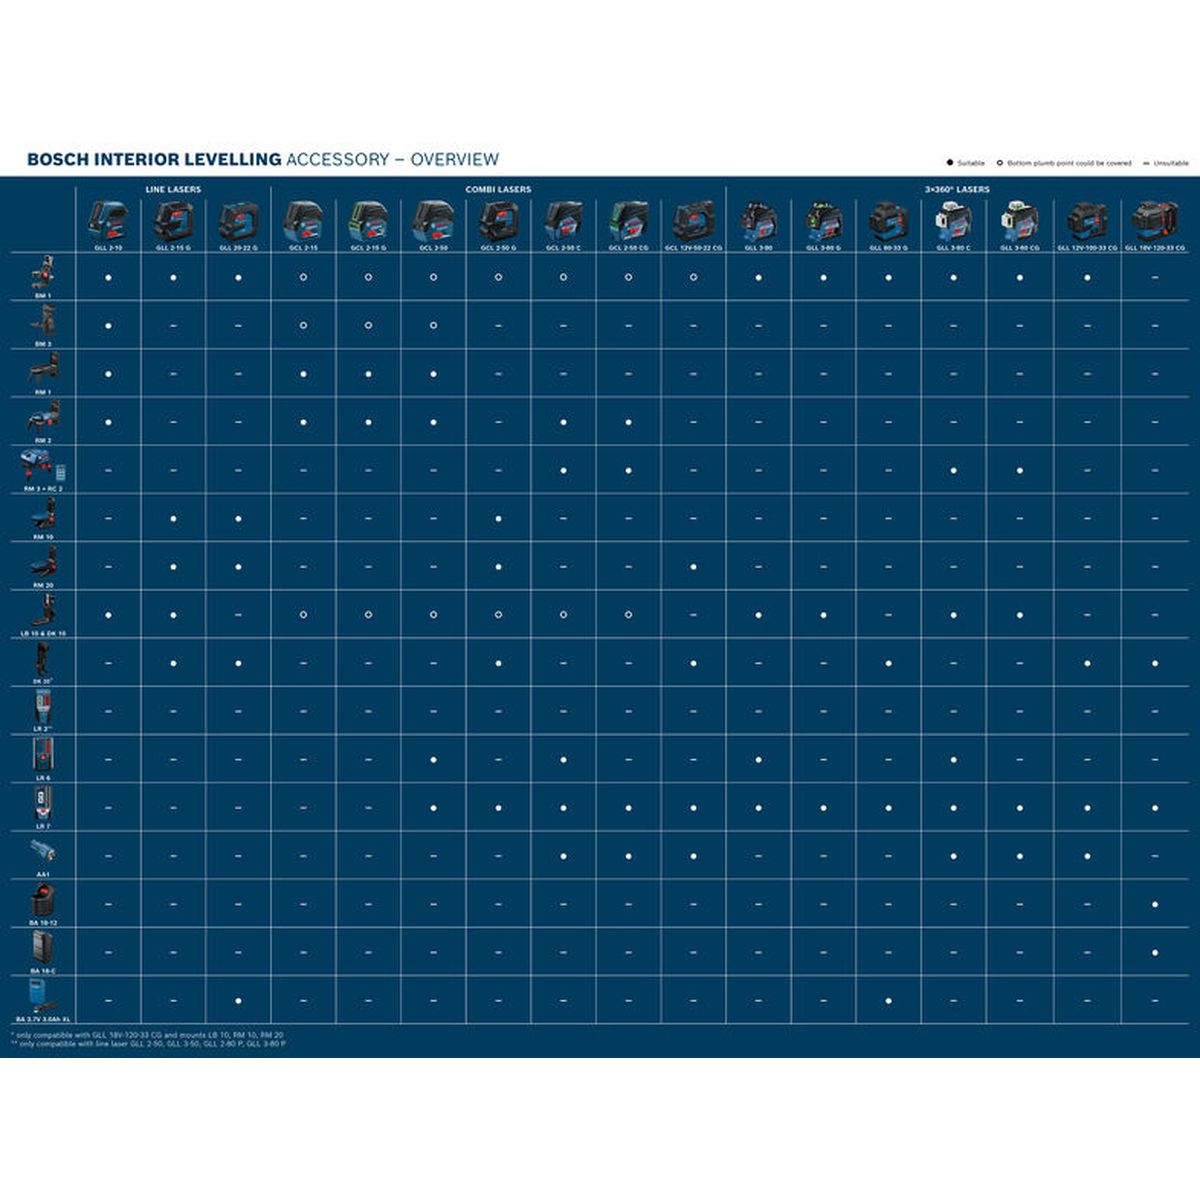Select the GLL 2-15 G laser picture
Image resolution: width=1200 pixels, height=1200 pixels.
pos(173,221)
